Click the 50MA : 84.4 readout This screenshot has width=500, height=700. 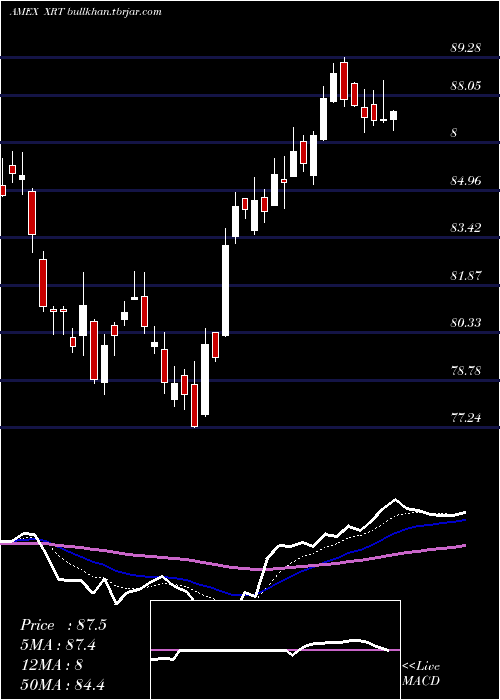(x=62, y=684)
